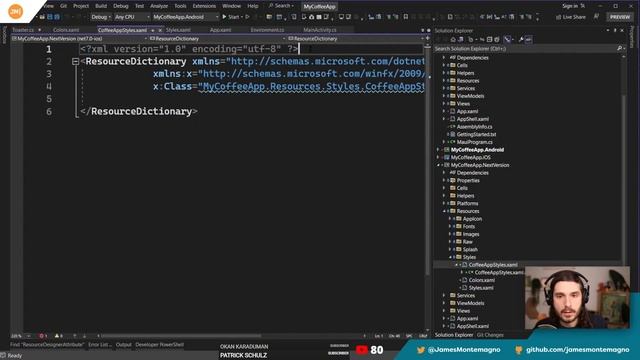Open the MyCoffeeApp.Android startup project dropdown
Image resolution: width=640 pixels, height=360 pixels.
(x=186, y=17)
